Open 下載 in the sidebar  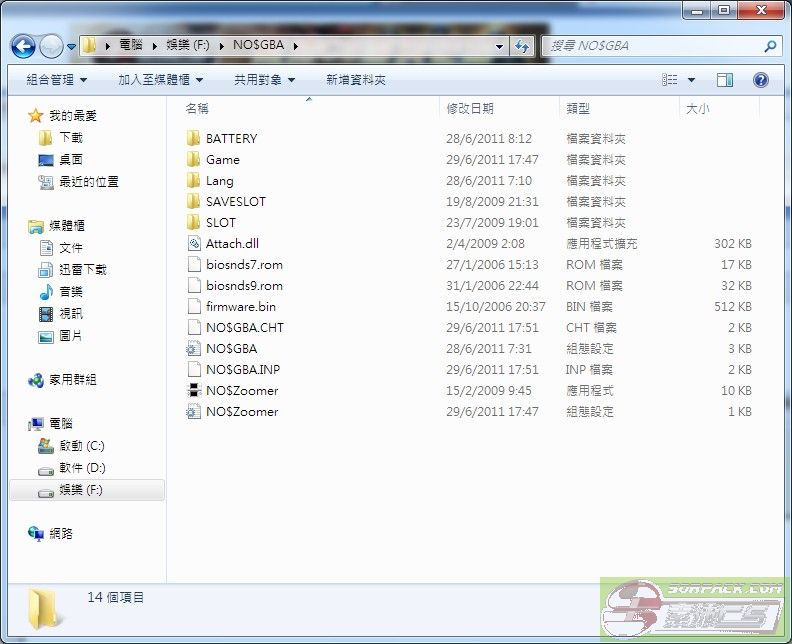pyautogui.click(x=71, y=137)
